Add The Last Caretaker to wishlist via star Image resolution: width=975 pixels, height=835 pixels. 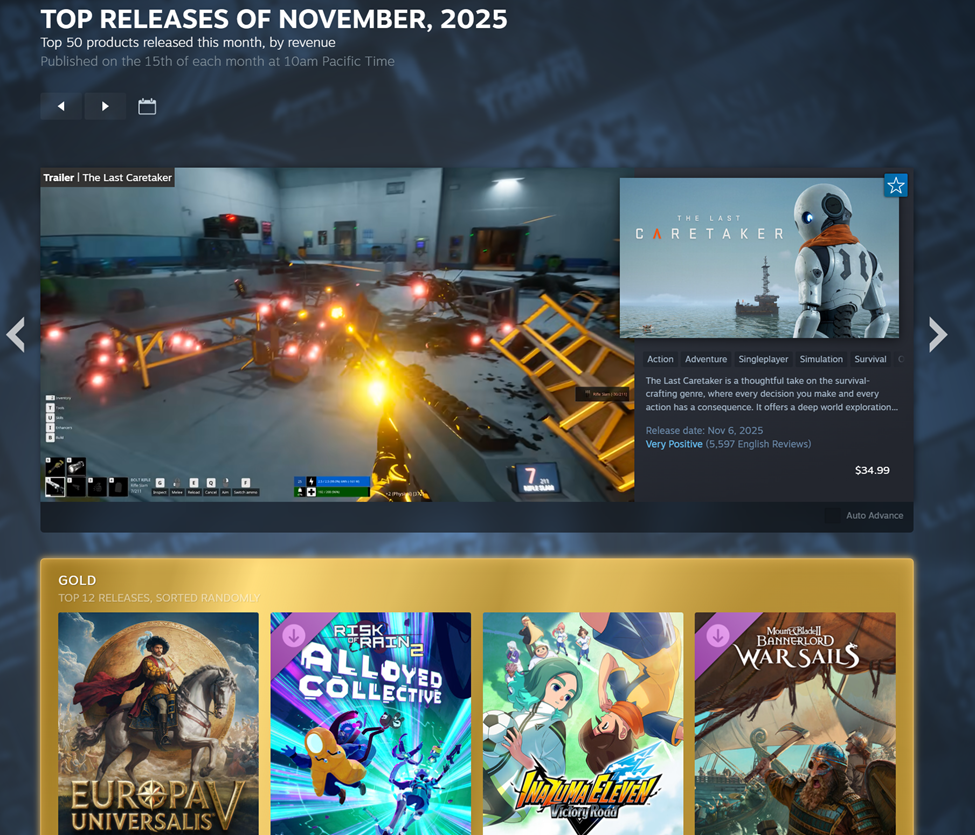click(x=895, y=186)
